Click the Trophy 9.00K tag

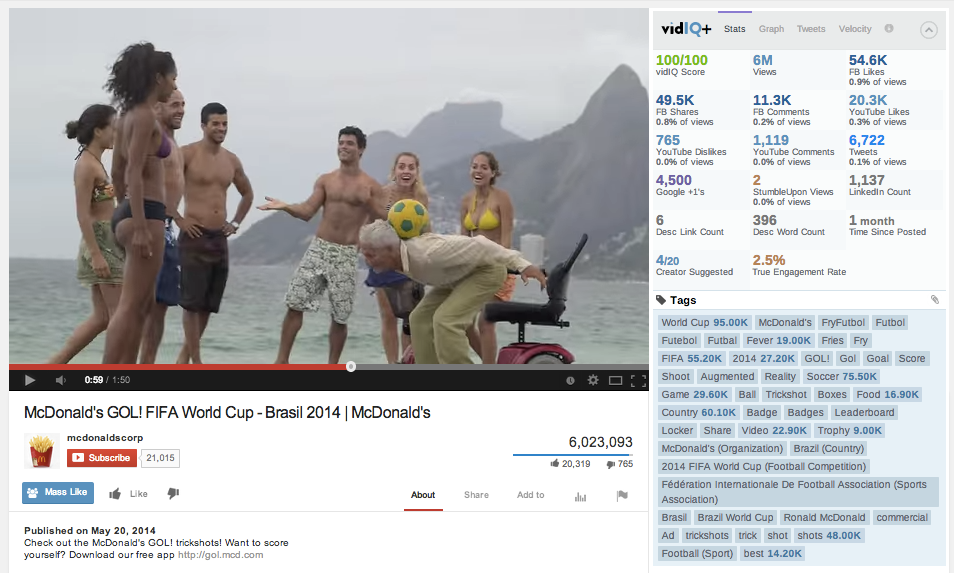pyautogui.click(x=849, y=430)
